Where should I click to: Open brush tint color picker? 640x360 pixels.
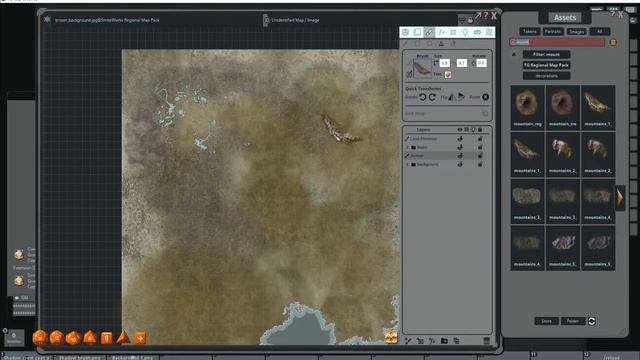(x=448, y=74)
